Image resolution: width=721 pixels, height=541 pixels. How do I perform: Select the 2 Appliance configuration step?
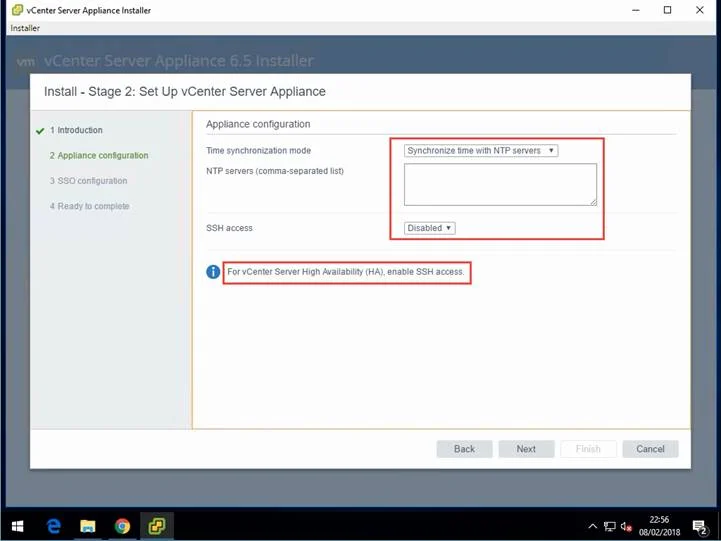[x=99, y=155]
